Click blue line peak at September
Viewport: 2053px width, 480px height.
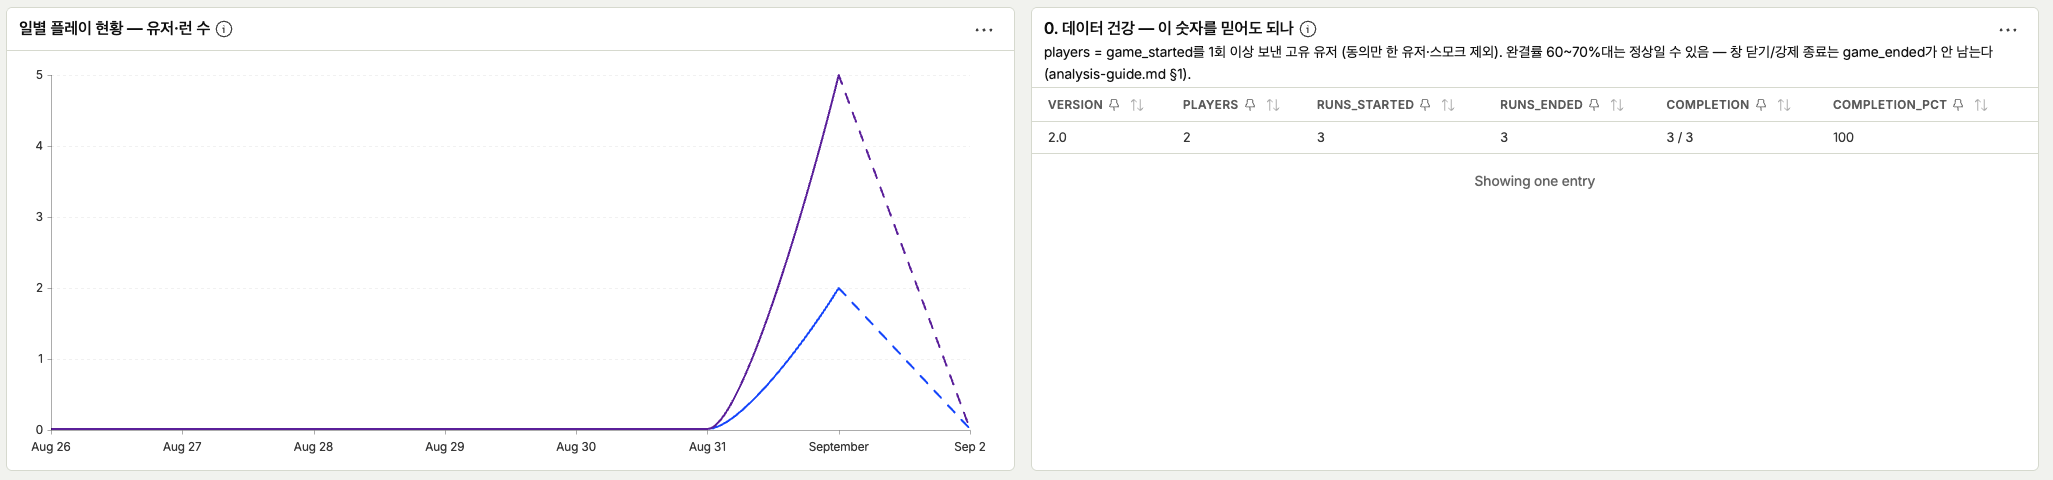pyautogui.click(x=838, y=288)
